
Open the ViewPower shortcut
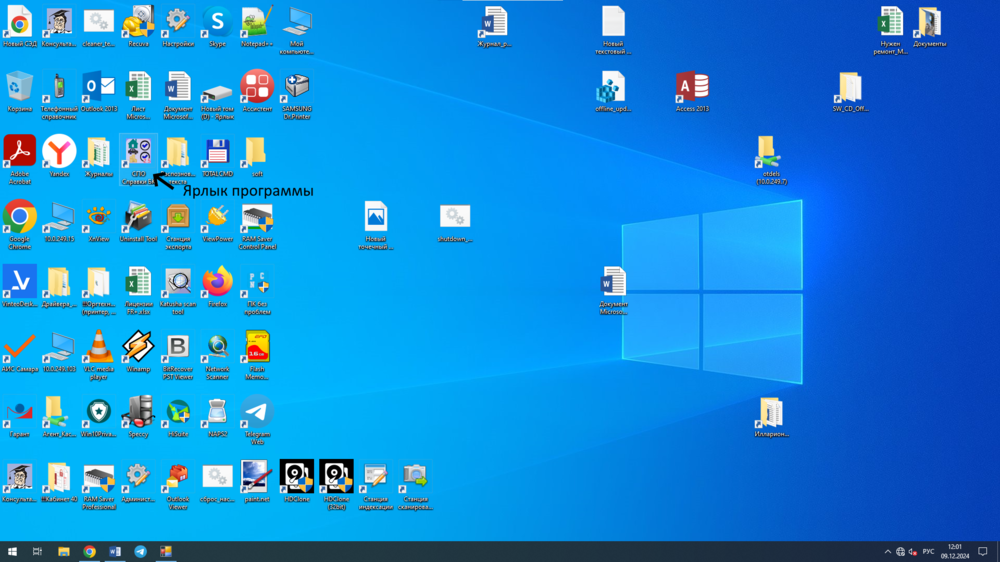coord(217,222)
